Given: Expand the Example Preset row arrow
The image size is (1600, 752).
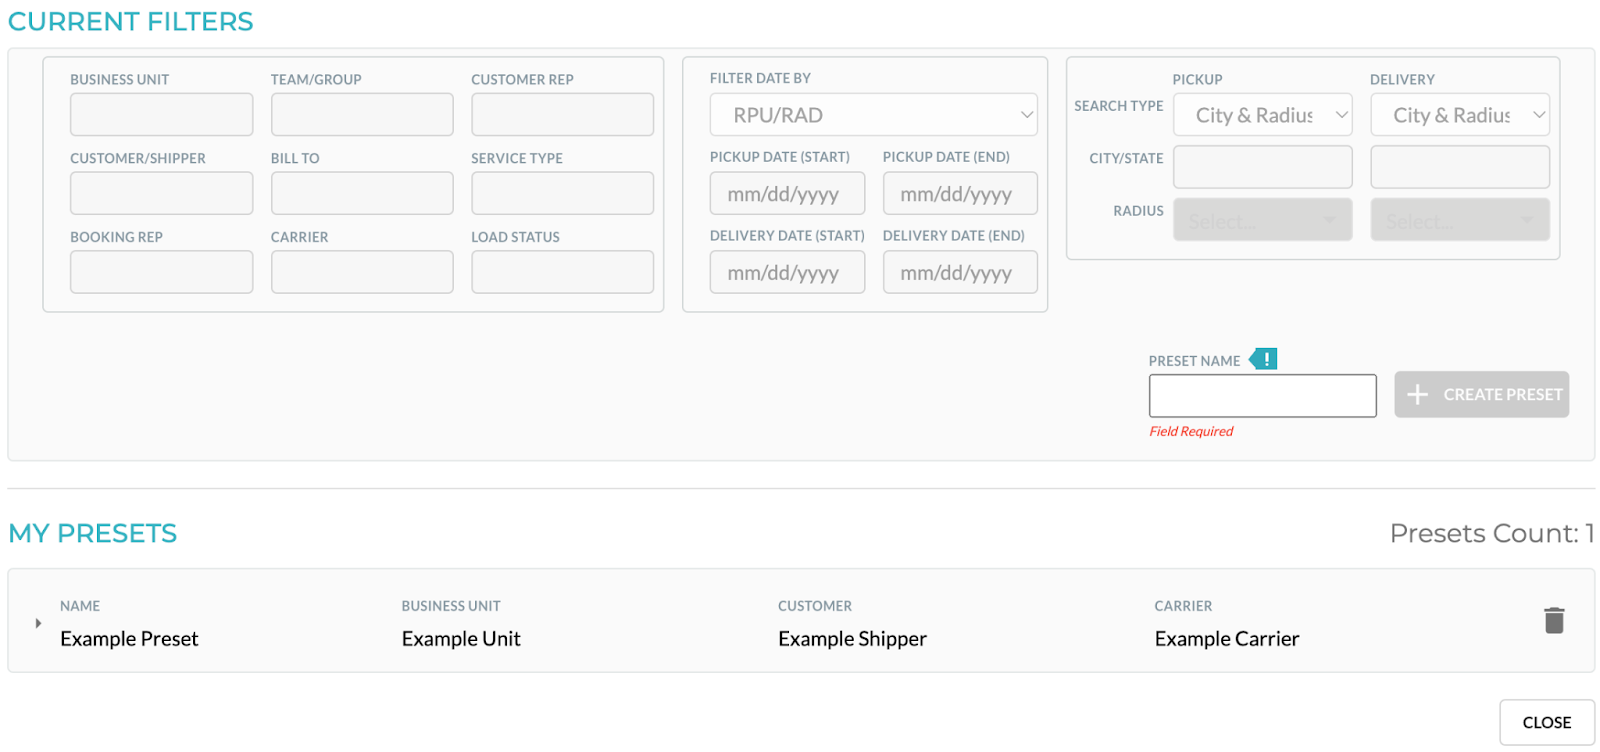Looking at the screenshot, I should [x=38, y=623].
